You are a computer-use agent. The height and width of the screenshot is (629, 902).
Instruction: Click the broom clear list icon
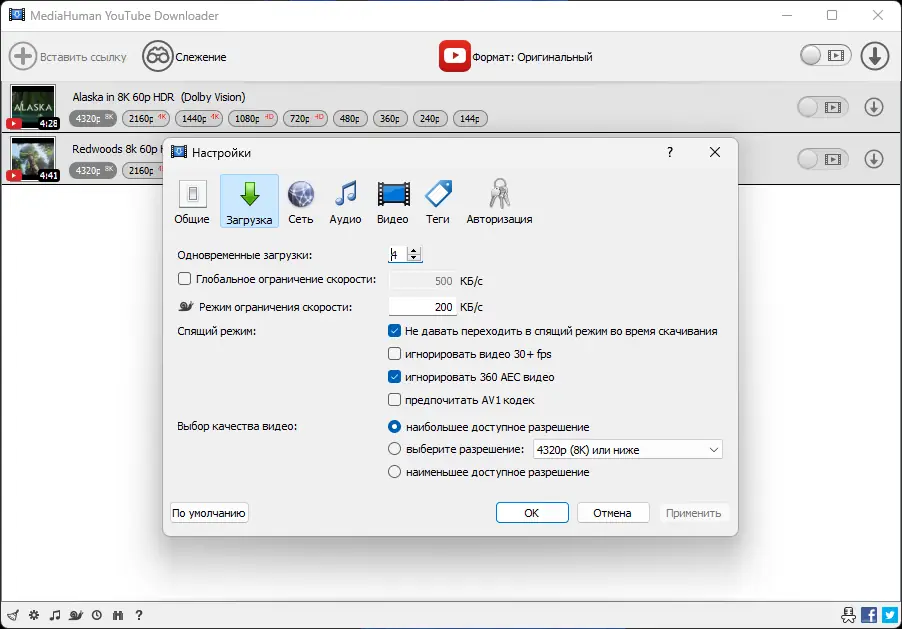(x=13, y=615)
